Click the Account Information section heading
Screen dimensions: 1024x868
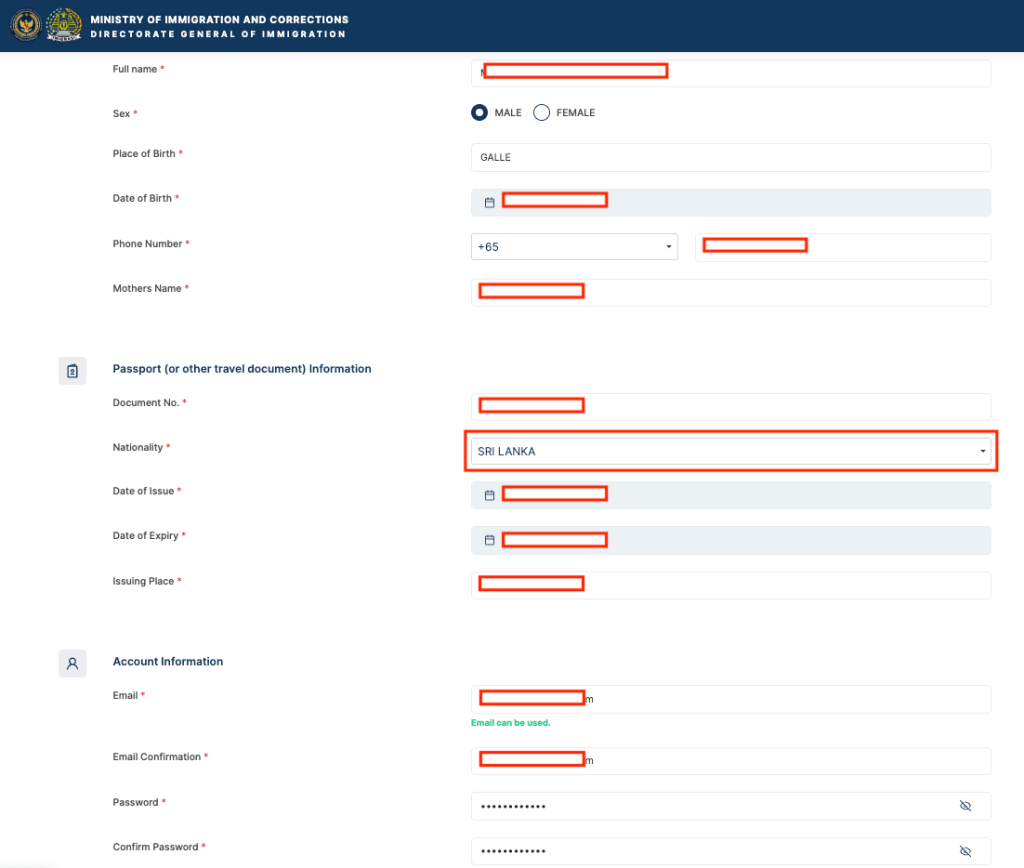pyautogui.click(x=168, y=661)
